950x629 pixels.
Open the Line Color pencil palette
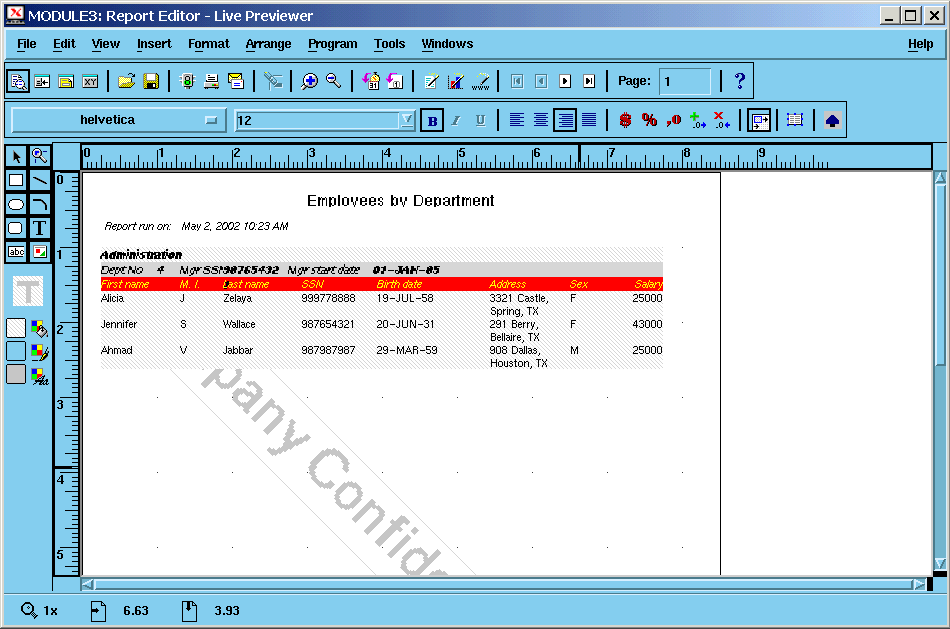pyautogui.click(x=40, y=351)
